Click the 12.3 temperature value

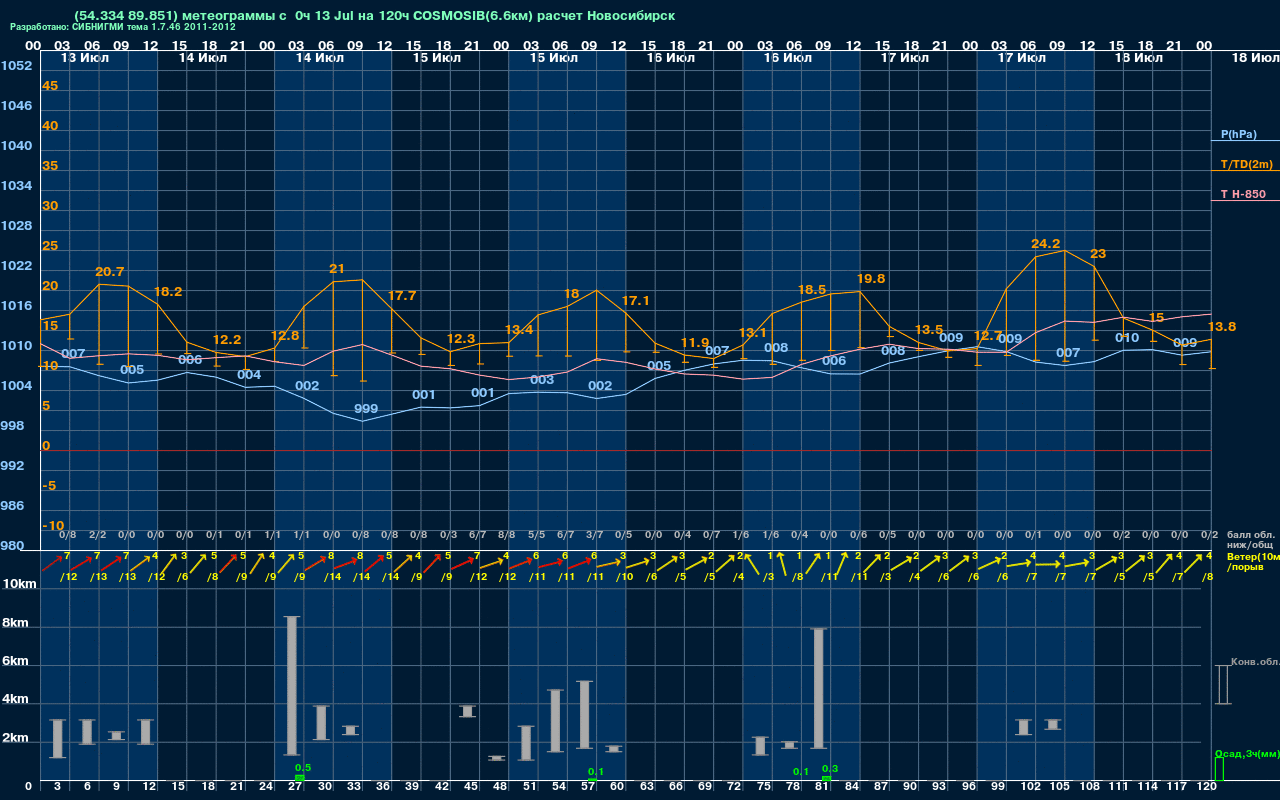tap(461, 339)
